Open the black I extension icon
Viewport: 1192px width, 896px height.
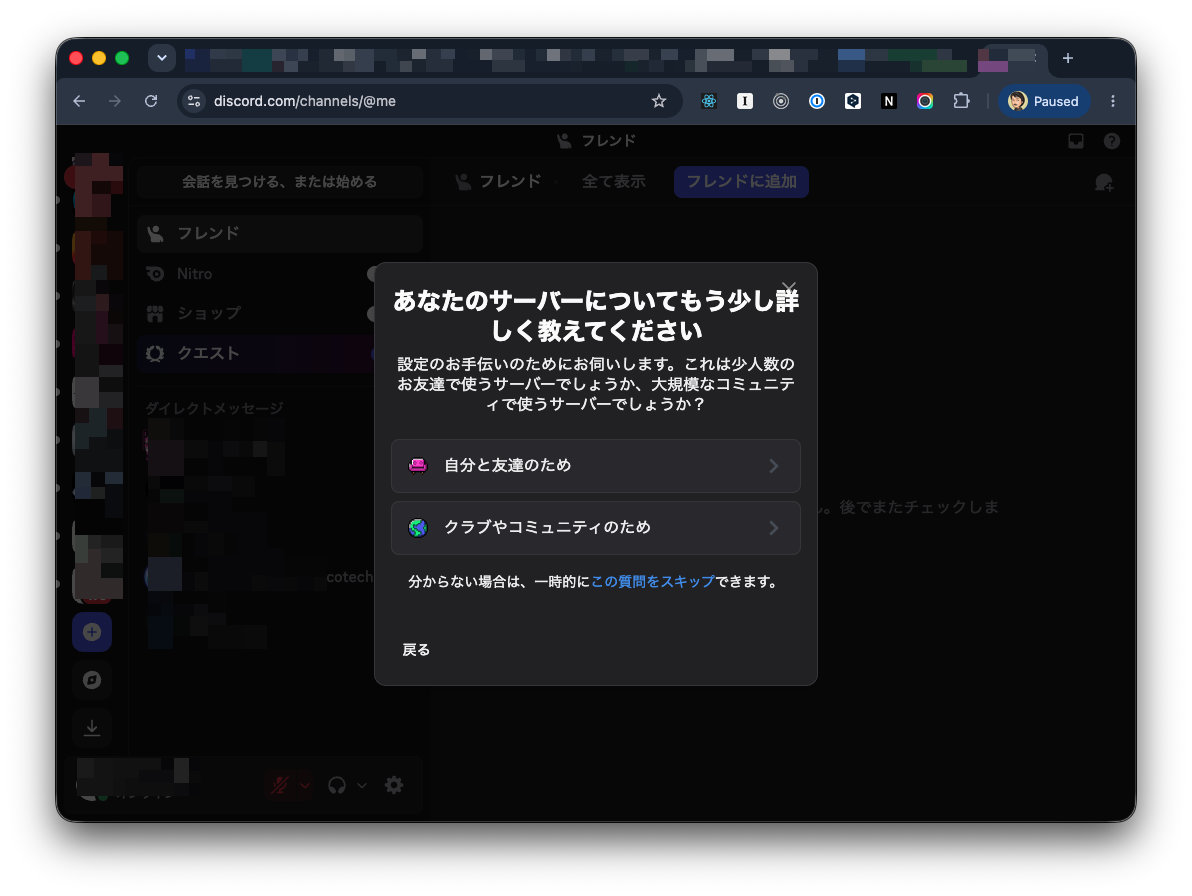(x=745, y=101)
